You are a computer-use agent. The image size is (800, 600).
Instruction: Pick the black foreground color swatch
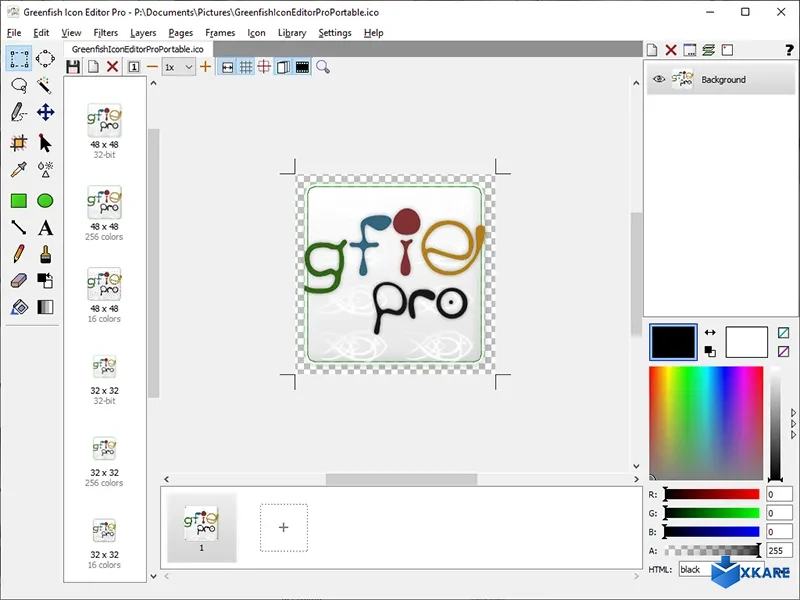click(673, 342)
